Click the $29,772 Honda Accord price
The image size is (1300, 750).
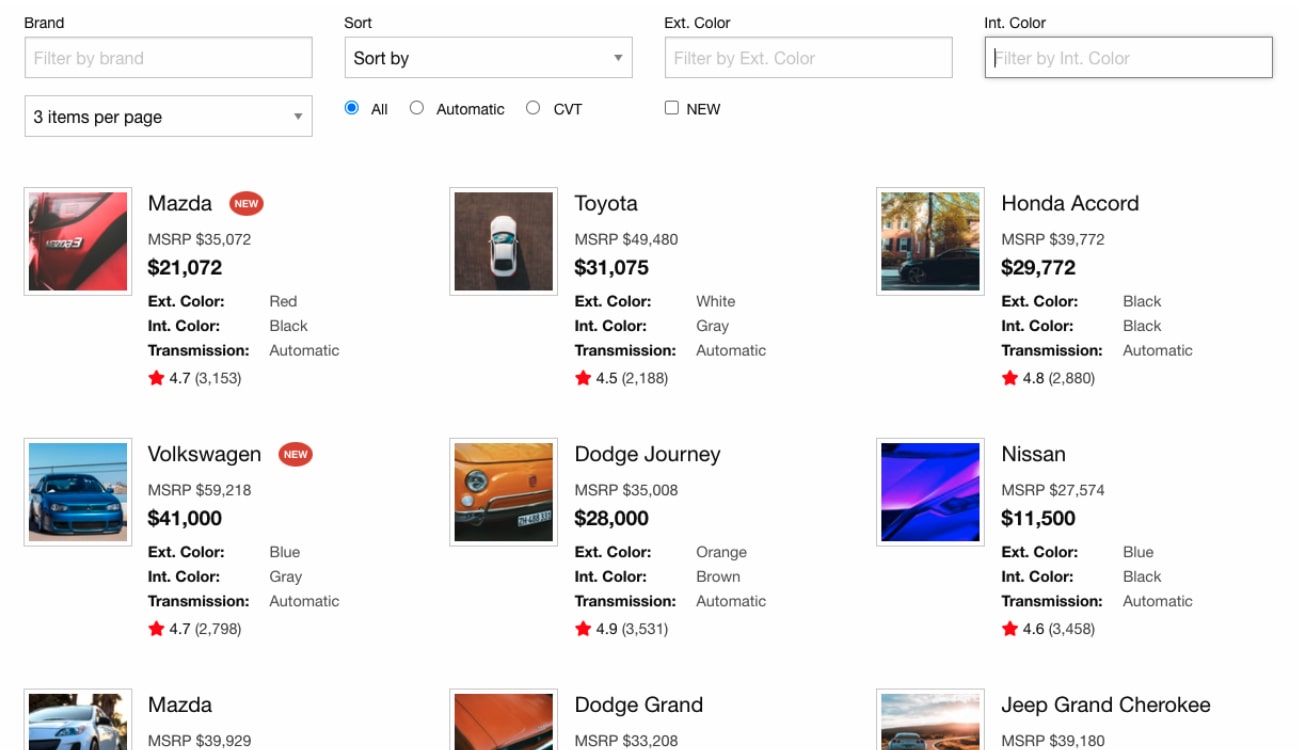1038,268
